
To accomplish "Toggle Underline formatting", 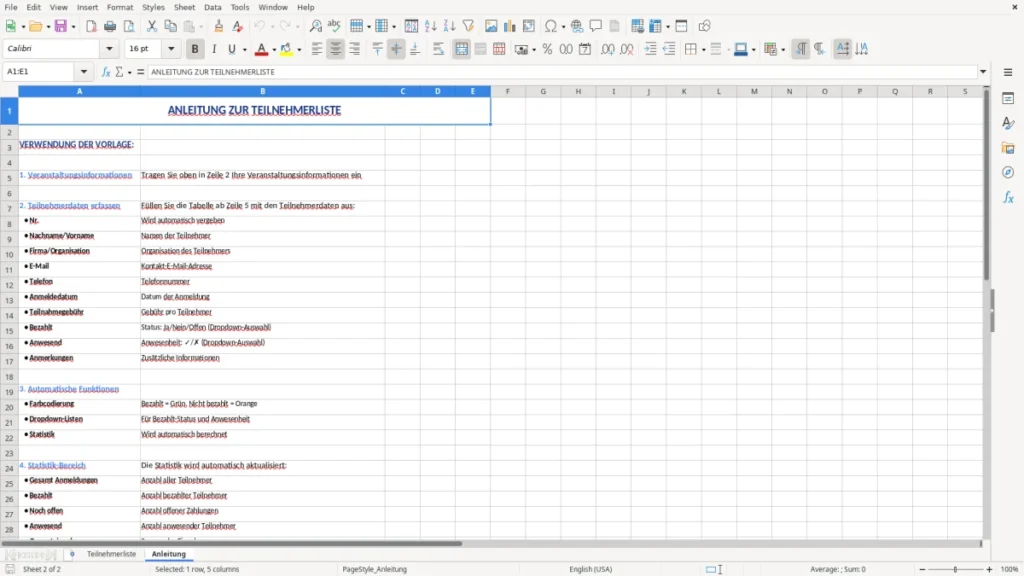I will 231,49.
